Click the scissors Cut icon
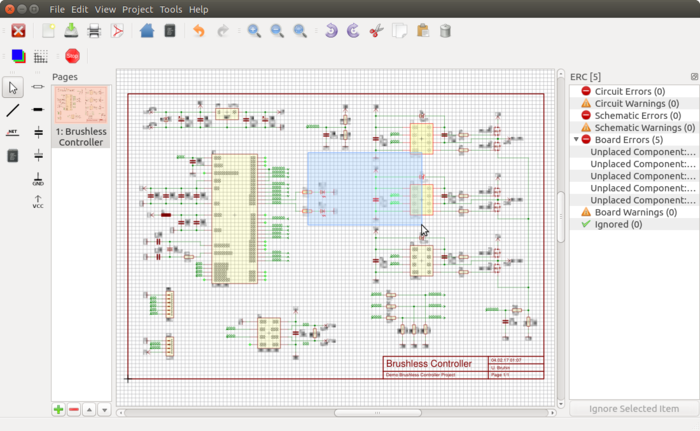The height and width of the screenshot is (431, 700). coord(376,31)
